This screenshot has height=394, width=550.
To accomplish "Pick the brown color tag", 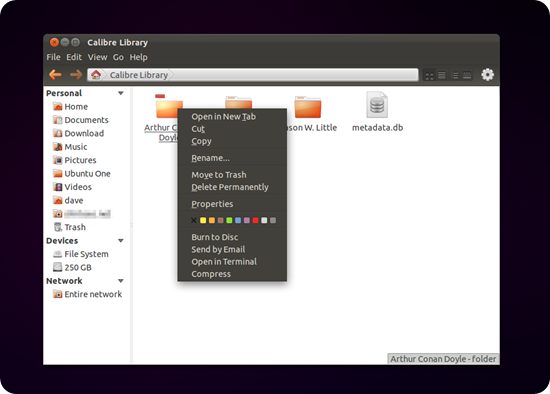I will (220, 220).
